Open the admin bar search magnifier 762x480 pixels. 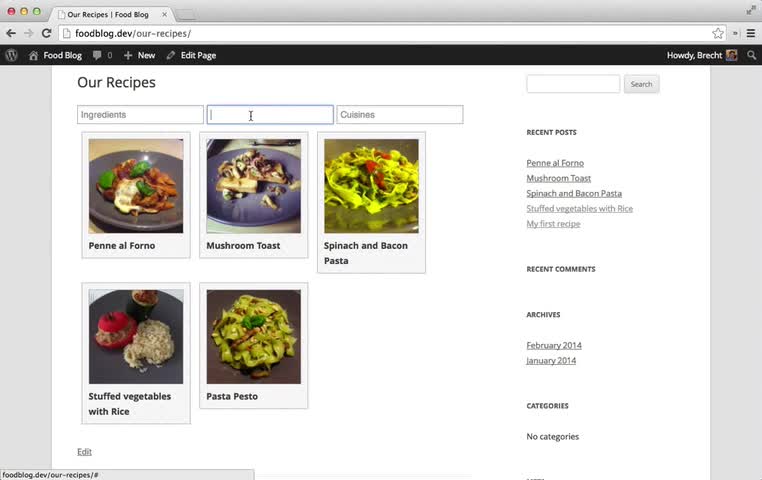751,55
